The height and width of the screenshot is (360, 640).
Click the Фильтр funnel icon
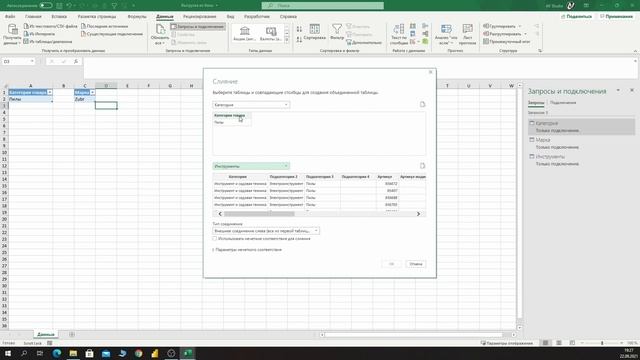tap(337, 32)
